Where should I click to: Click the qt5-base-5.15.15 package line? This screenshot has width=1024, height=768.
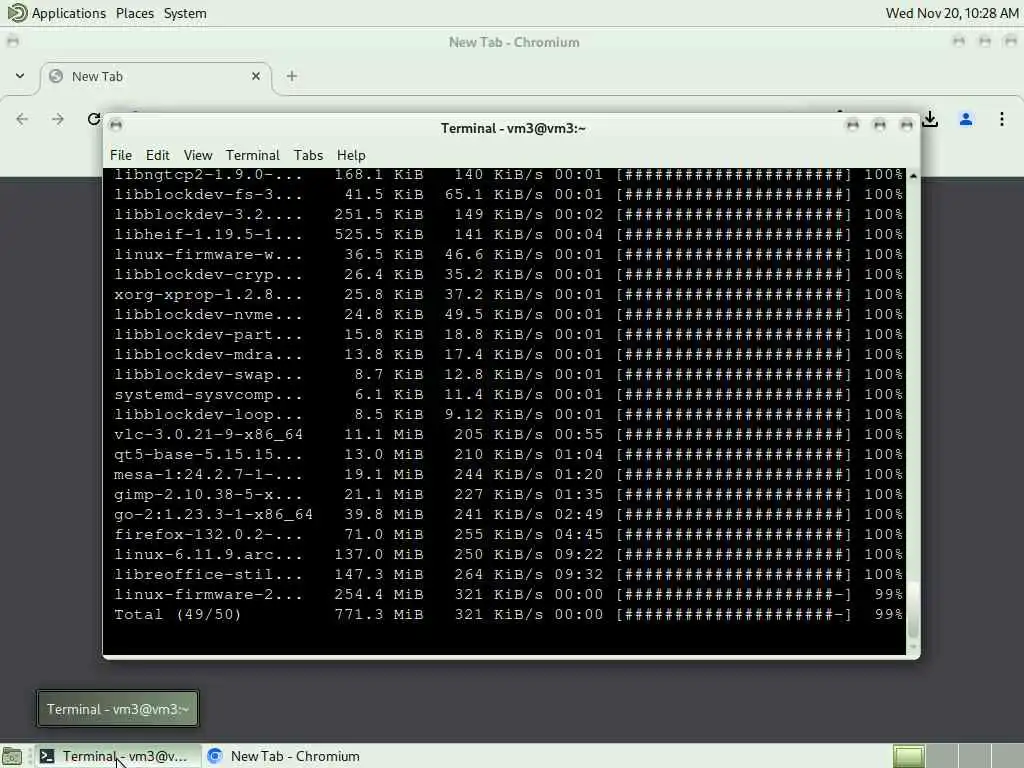[x=508, y=455]
